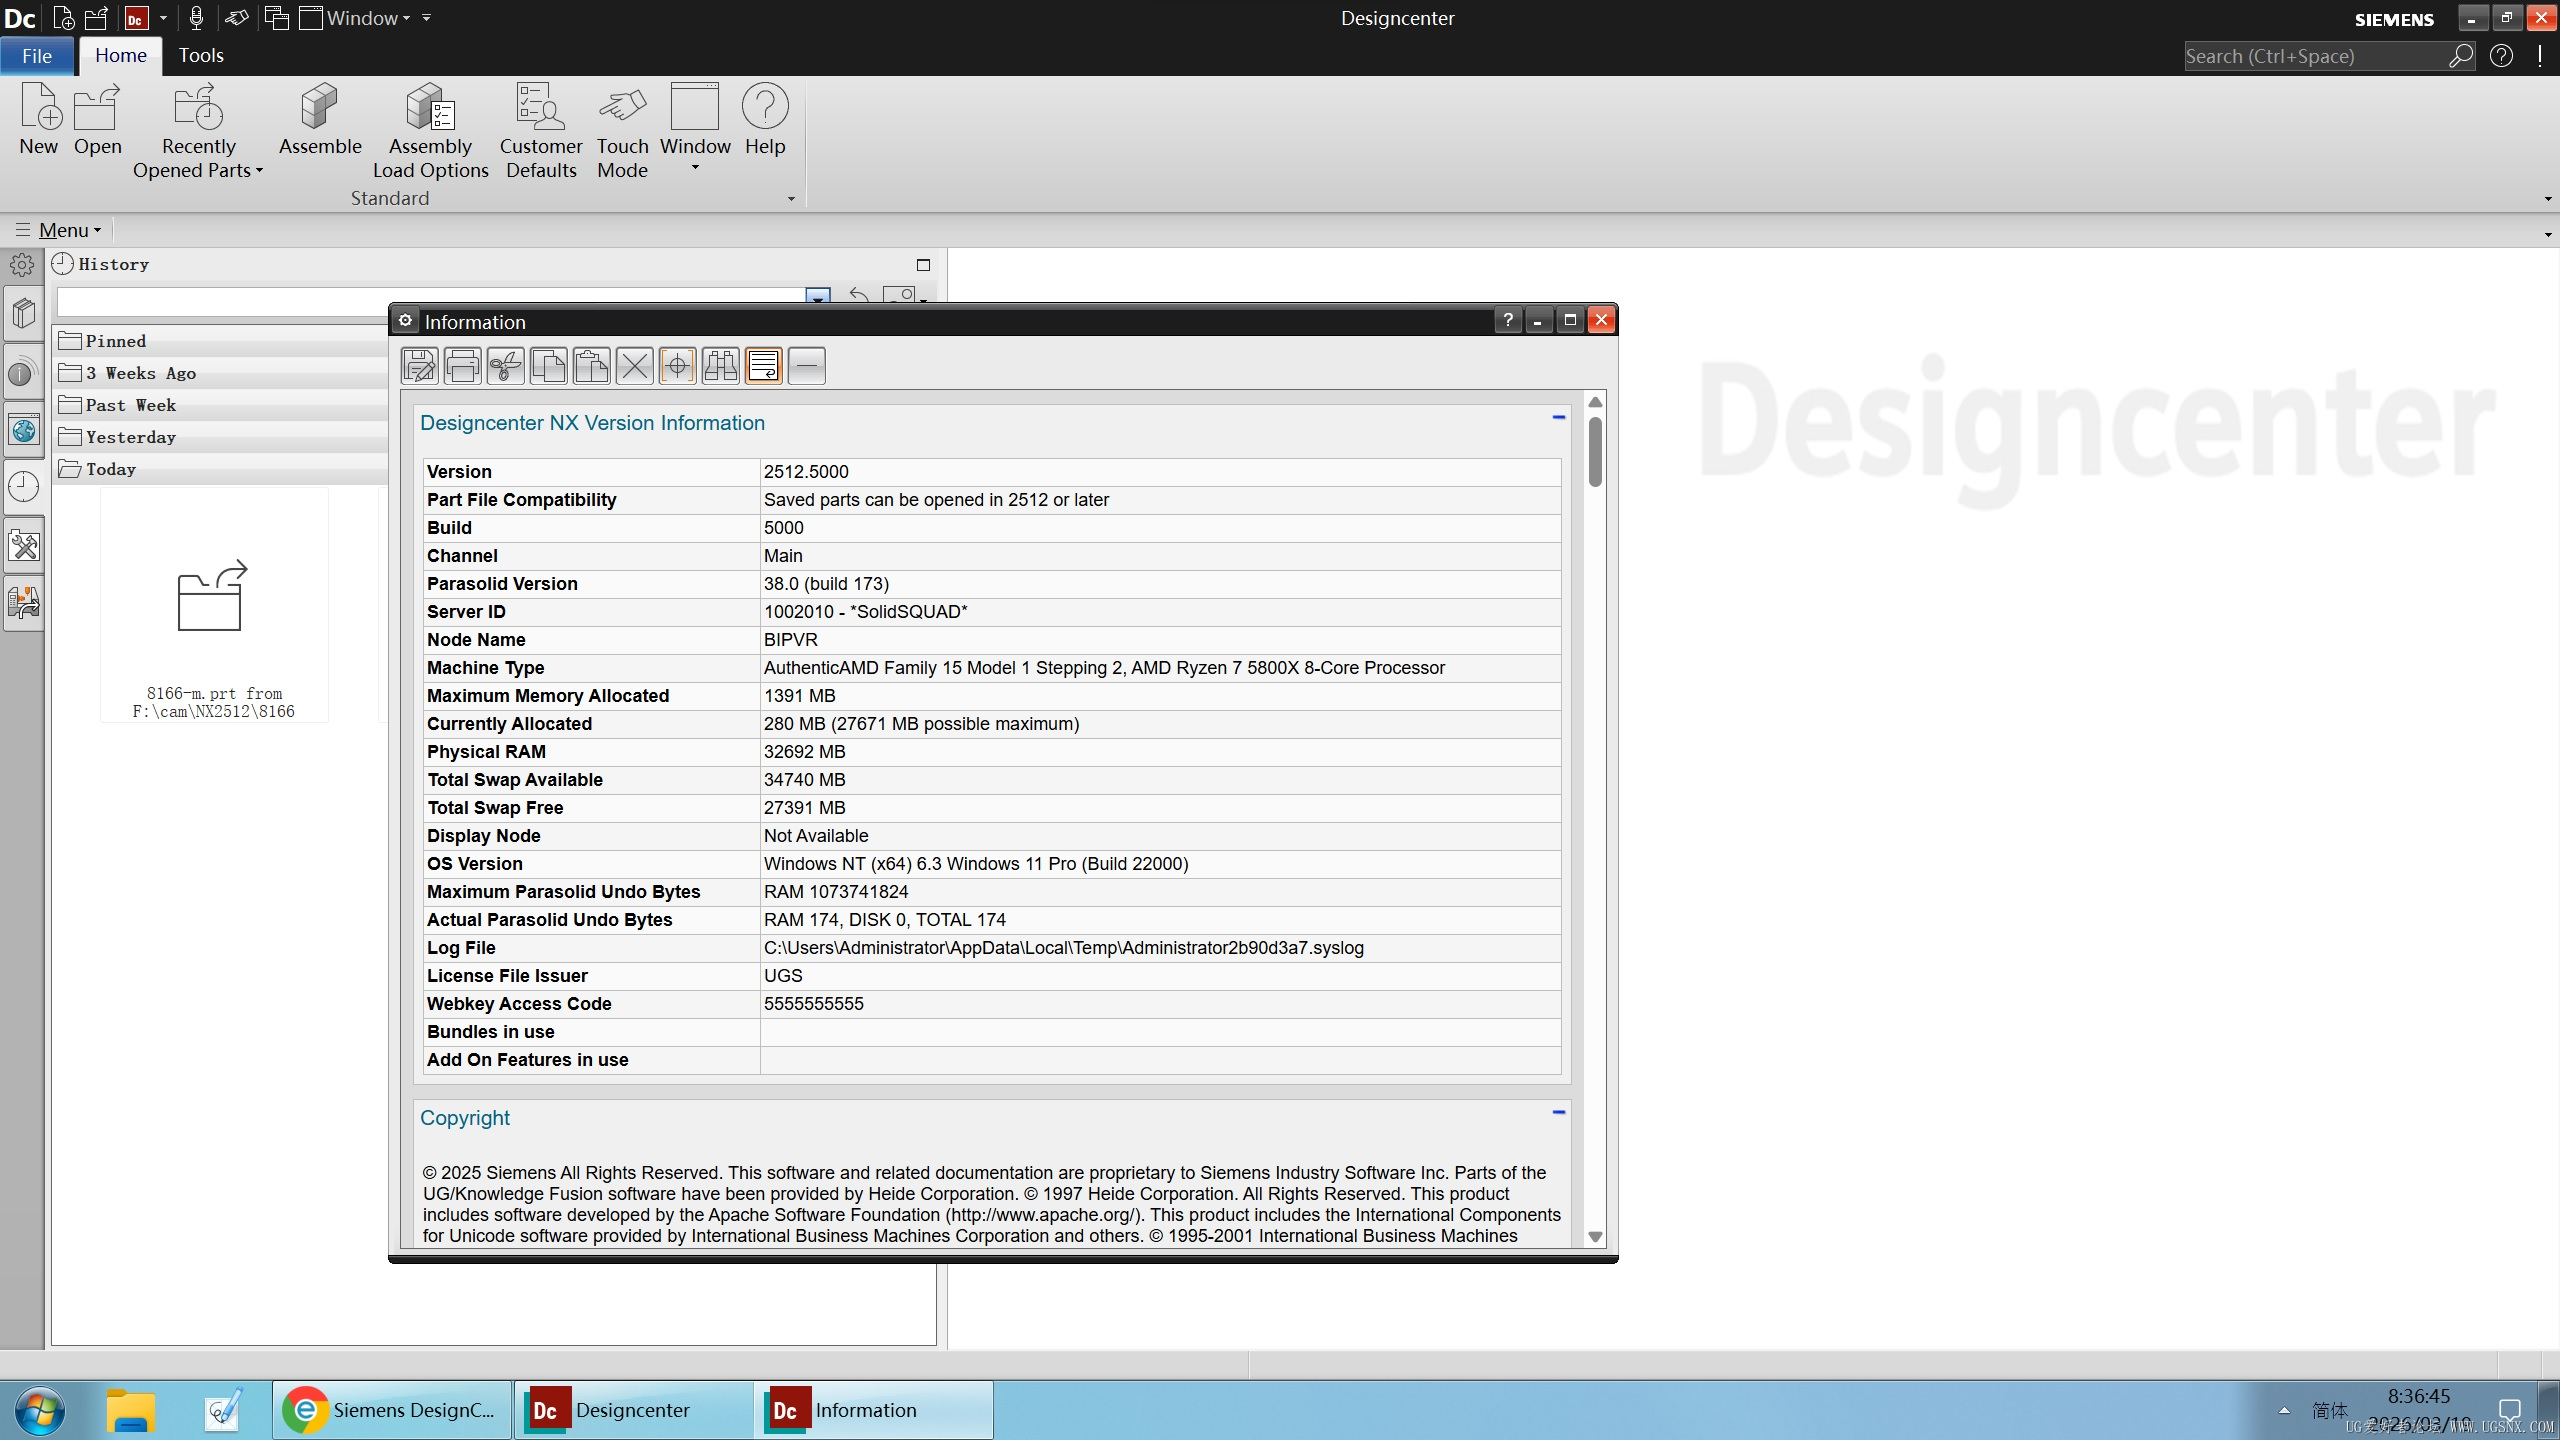Open the Windows Start button
This screenshot has height=1440, width=2560.
40,1410
